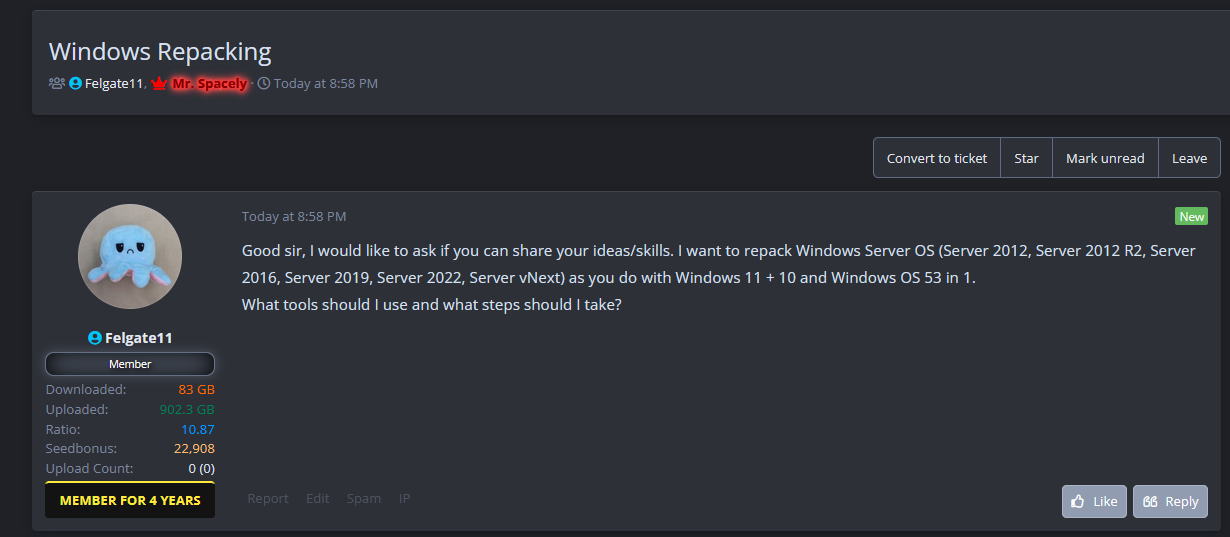Click the clock icon before Today at 8:58 PM
Viewport: 1230px width, 537px height.
pos(264,84)
